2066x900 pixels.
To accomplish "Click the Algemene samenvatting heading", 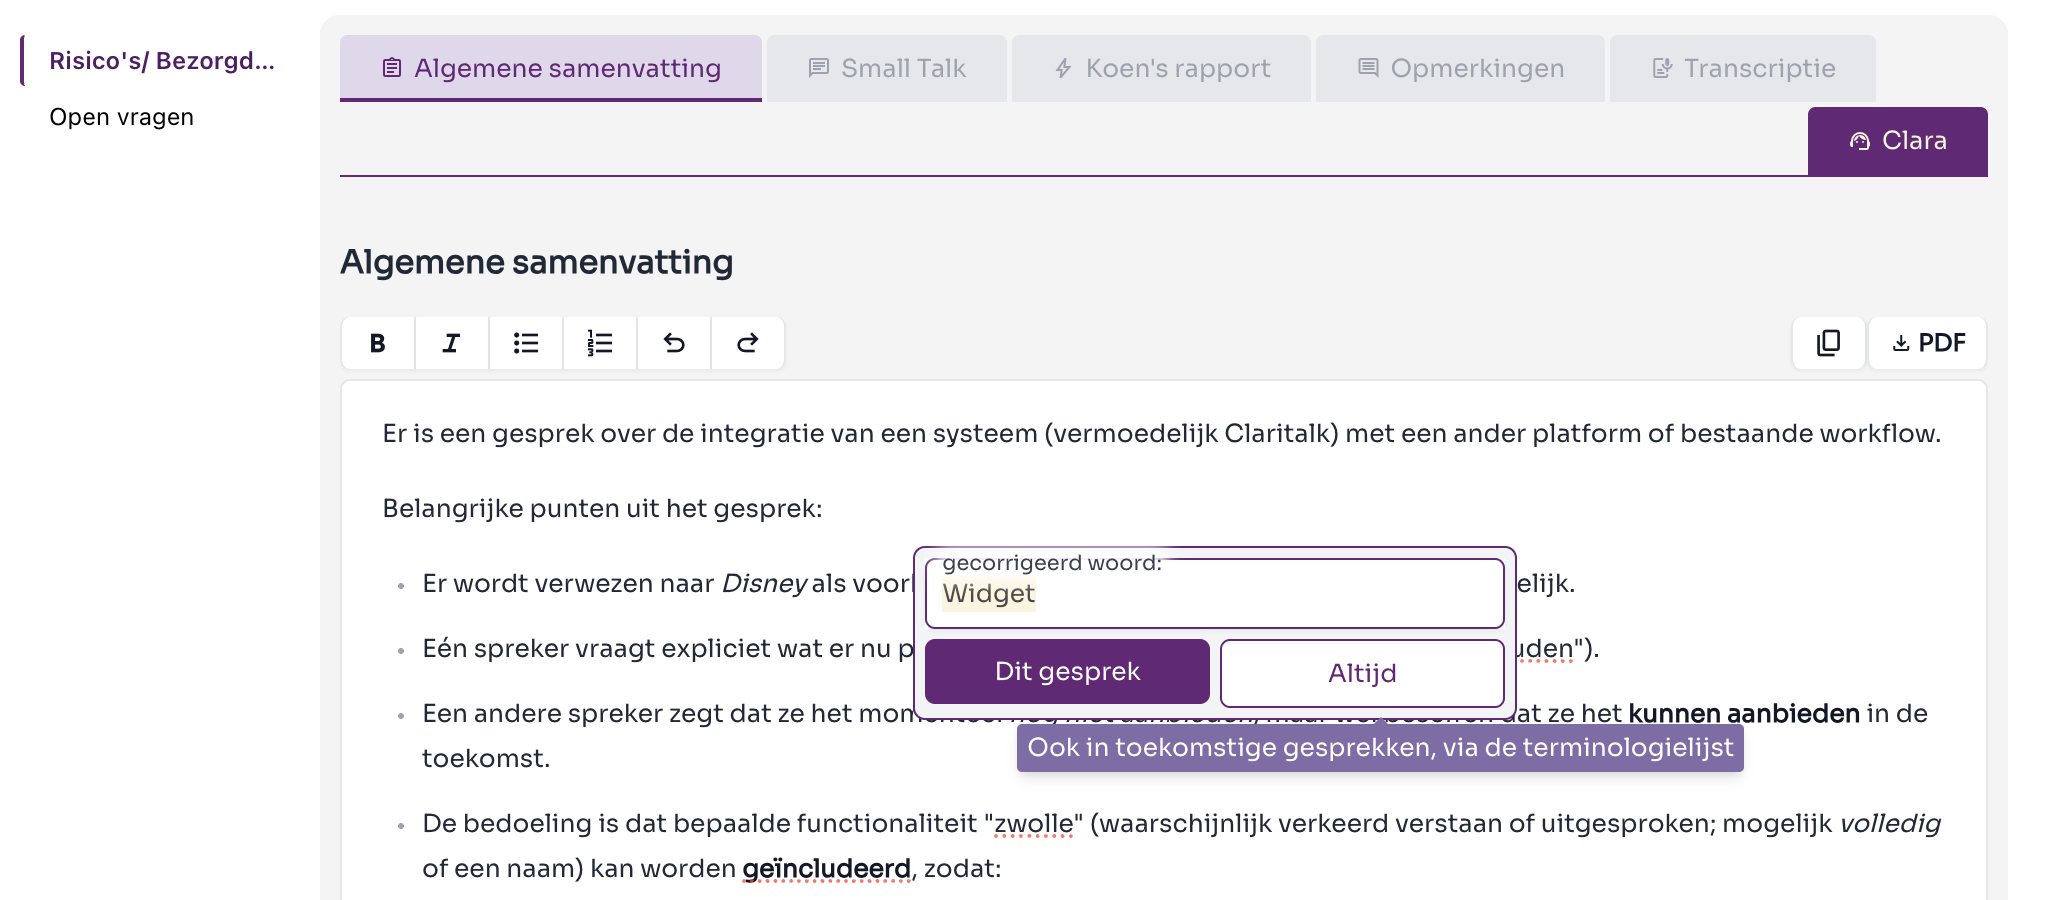I will [x=537, y=262].
